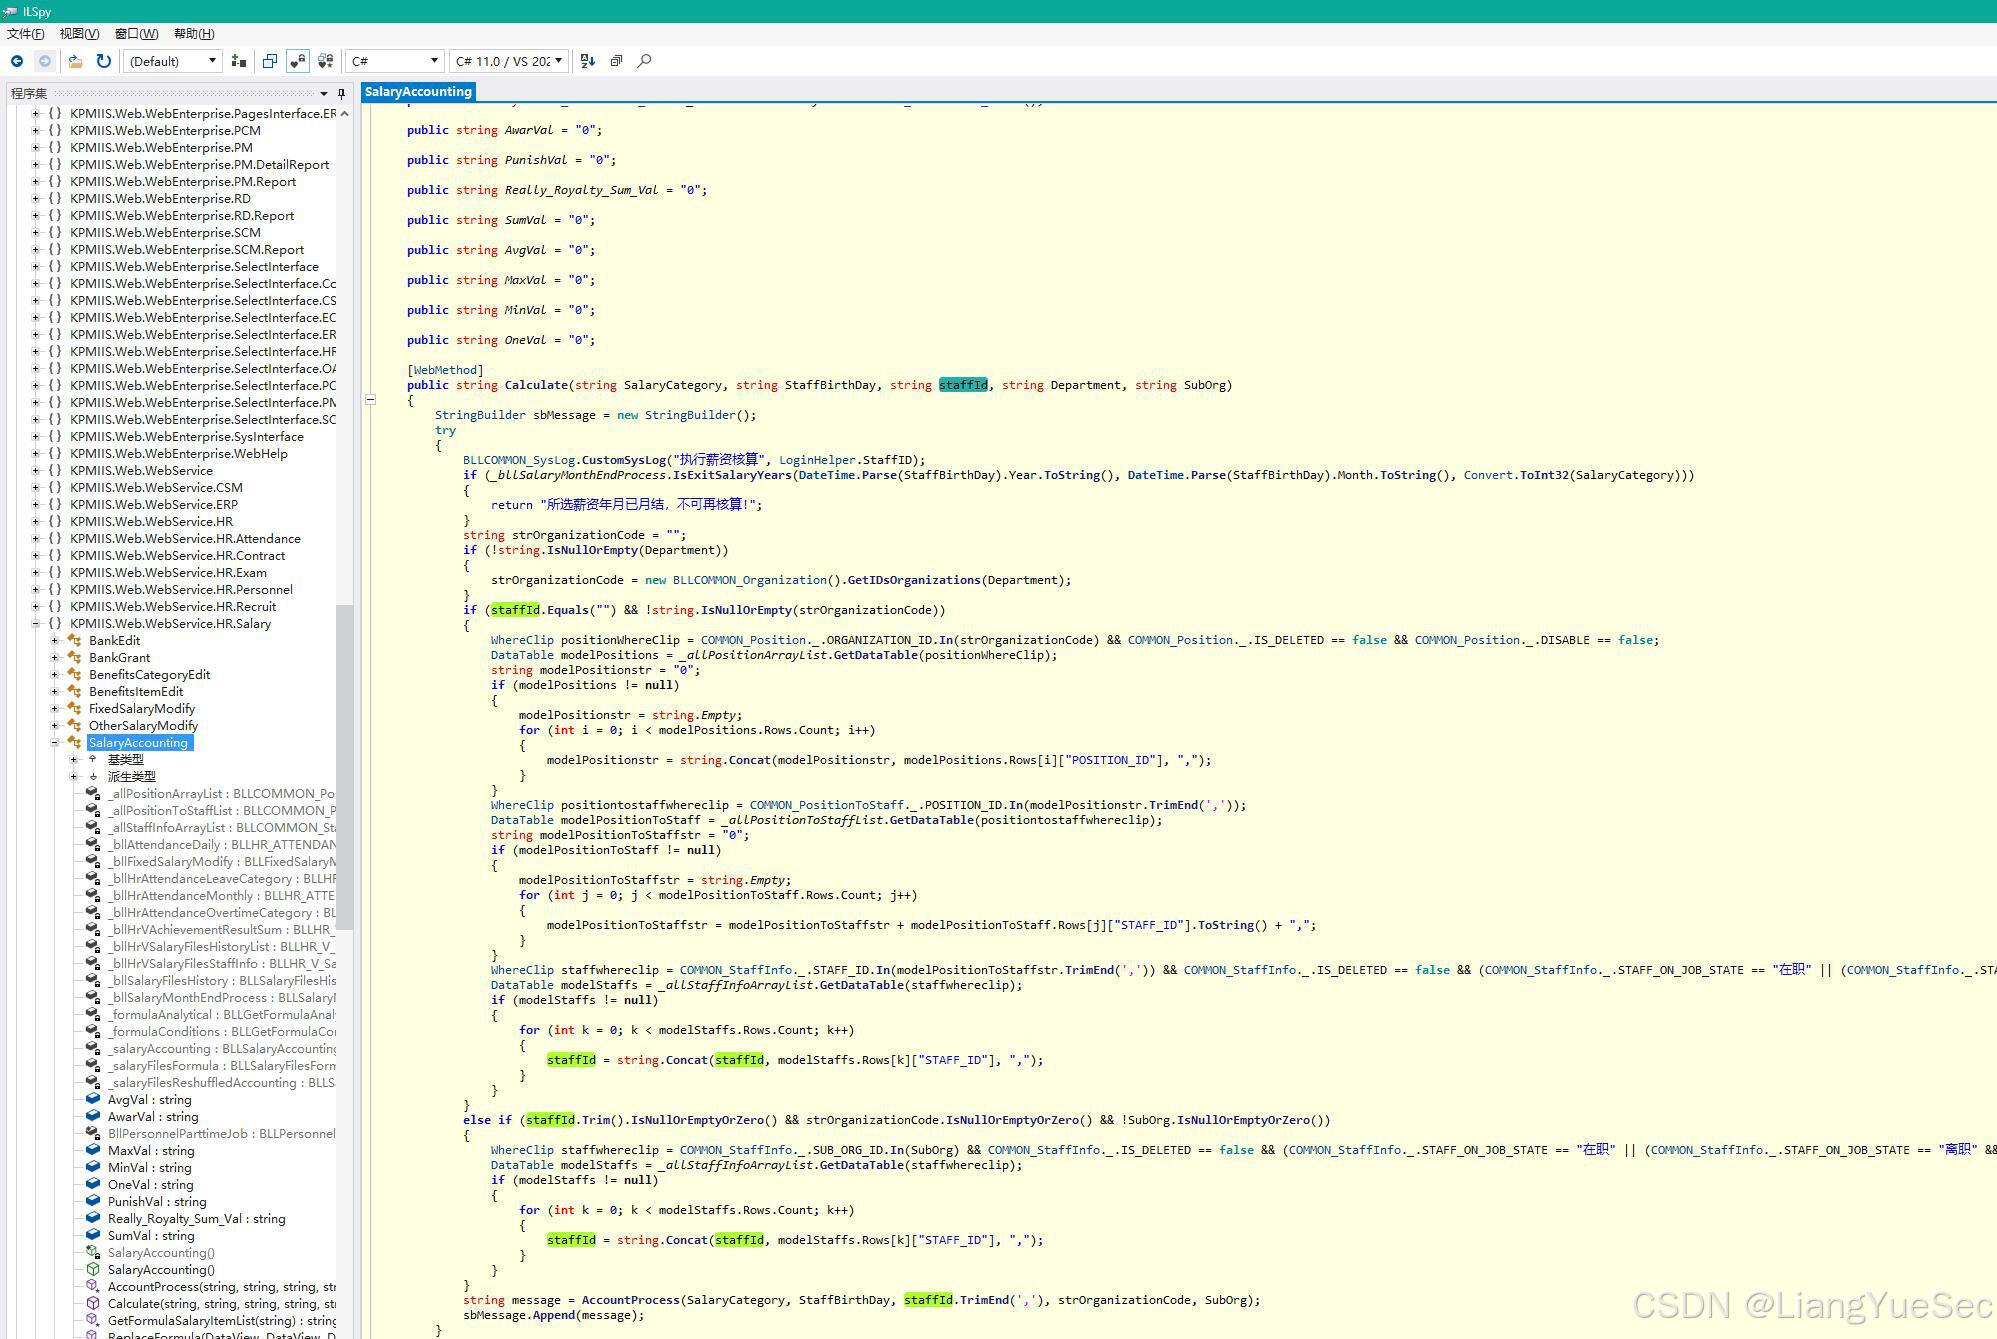The width and height of the screenshot is (1997, 1339).
Task: Click the Back navigation arrow
Action: 17,61
